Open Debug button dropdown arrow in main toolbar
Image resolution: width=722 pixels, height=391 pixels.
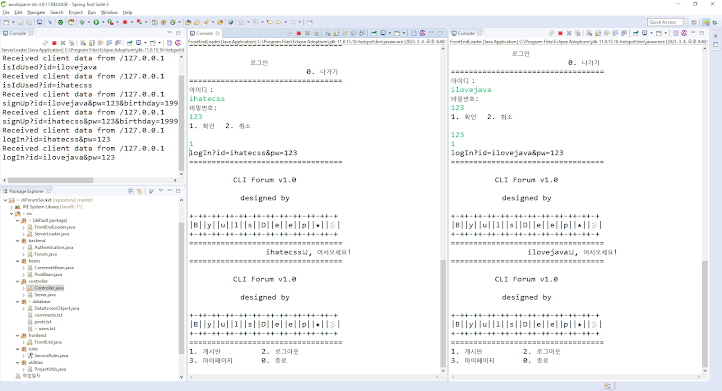coord(89,22)
